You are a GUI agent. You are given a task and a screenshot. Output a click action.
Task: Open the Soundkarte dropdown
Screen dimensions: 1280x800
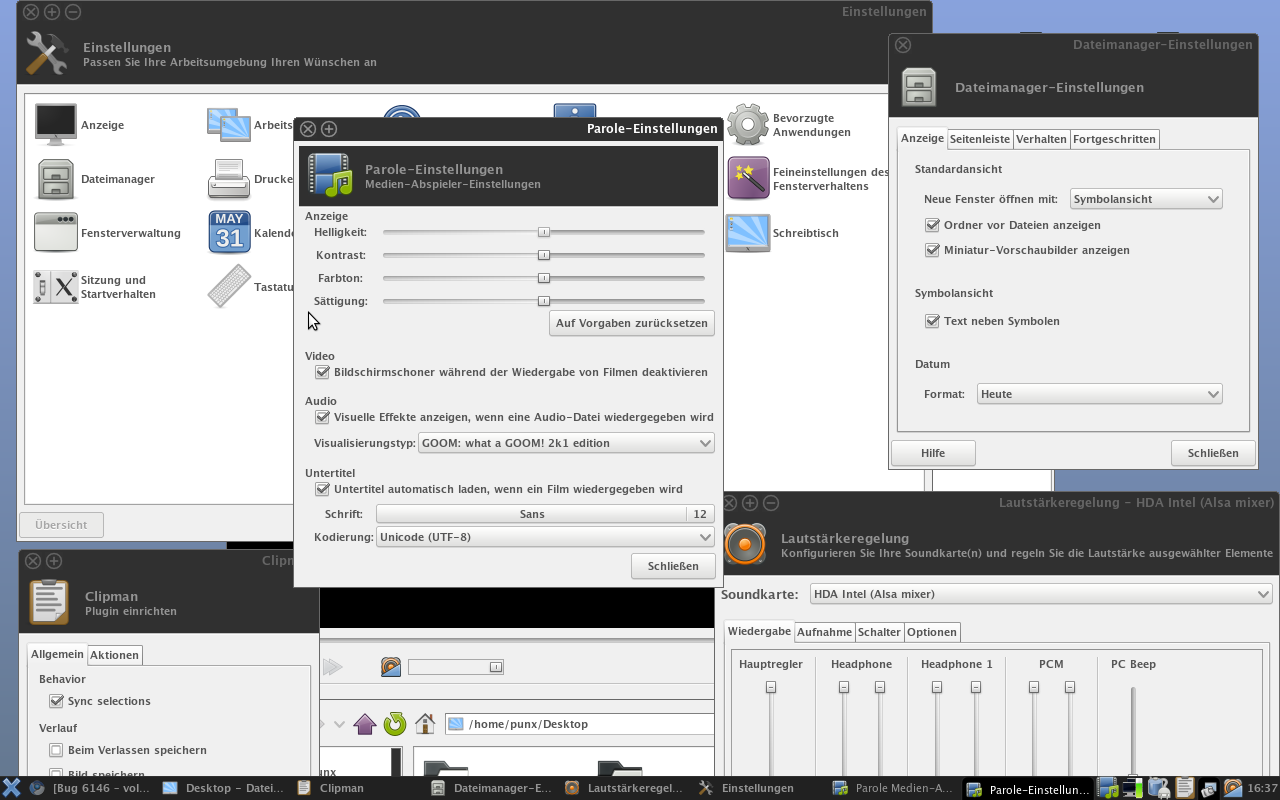1040,594
